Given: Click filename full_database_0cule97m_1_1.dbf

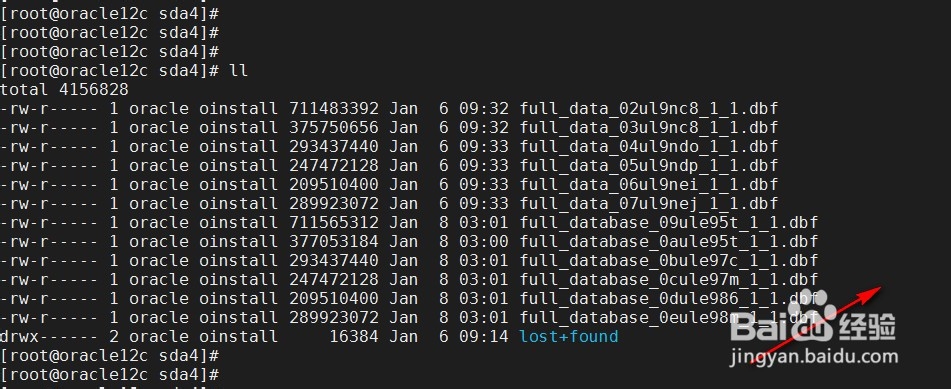Looking at the screenshot, I should (669, 279).
